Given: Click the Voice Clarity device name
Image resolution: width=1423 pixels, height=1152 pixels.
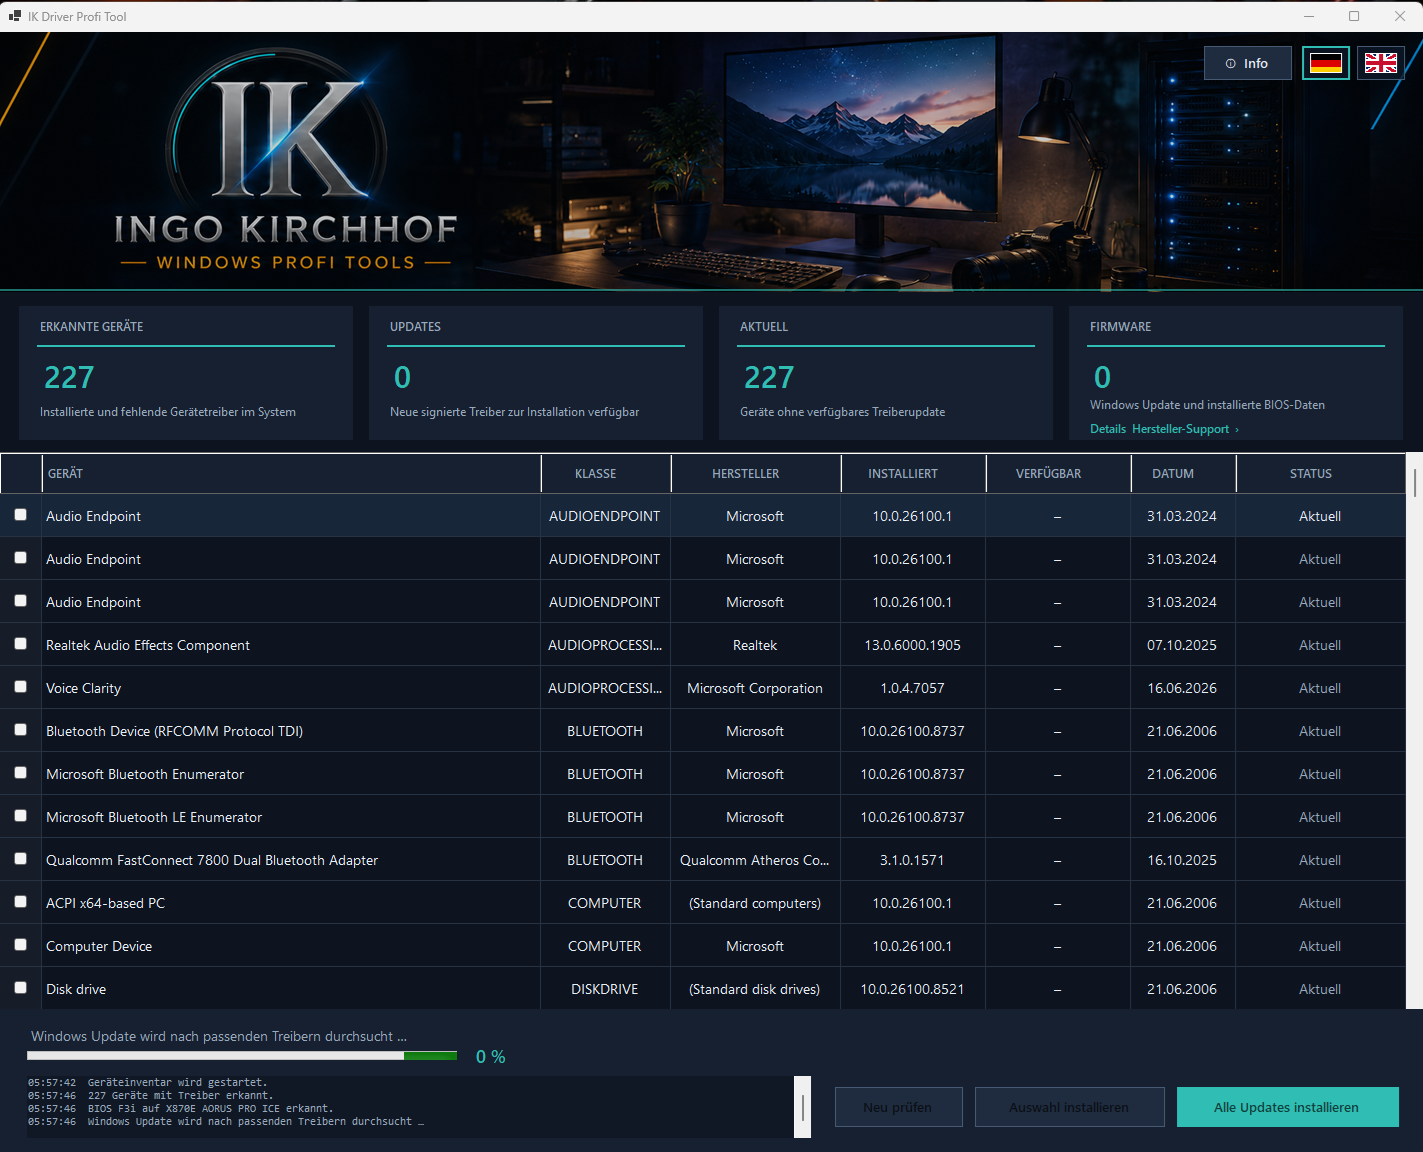Looking at the screenshot, I should click(x=83, y=688).
